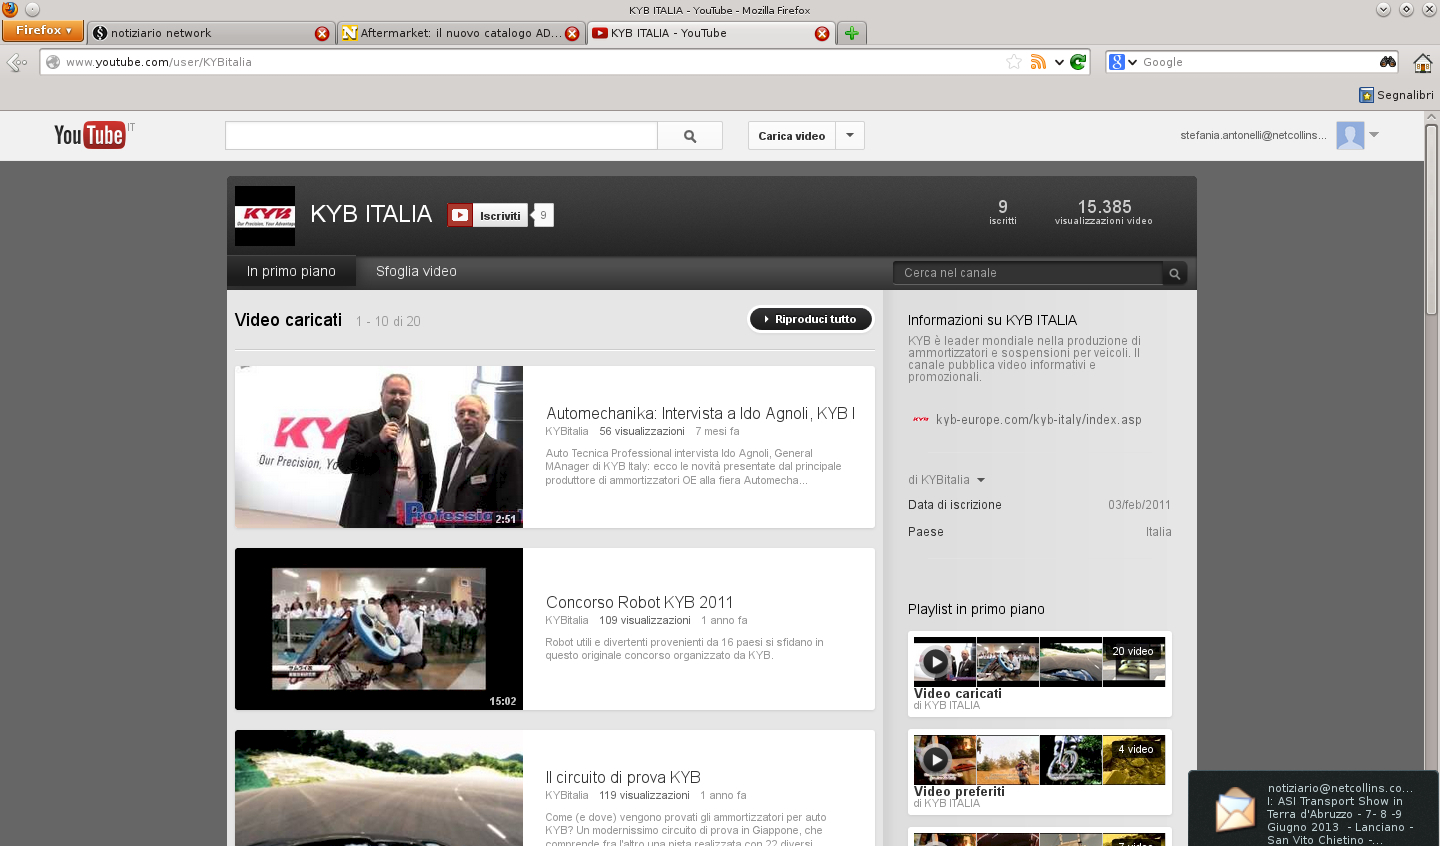
Task: Click the 9 iscritti counter
Action: pos(1003,211)
